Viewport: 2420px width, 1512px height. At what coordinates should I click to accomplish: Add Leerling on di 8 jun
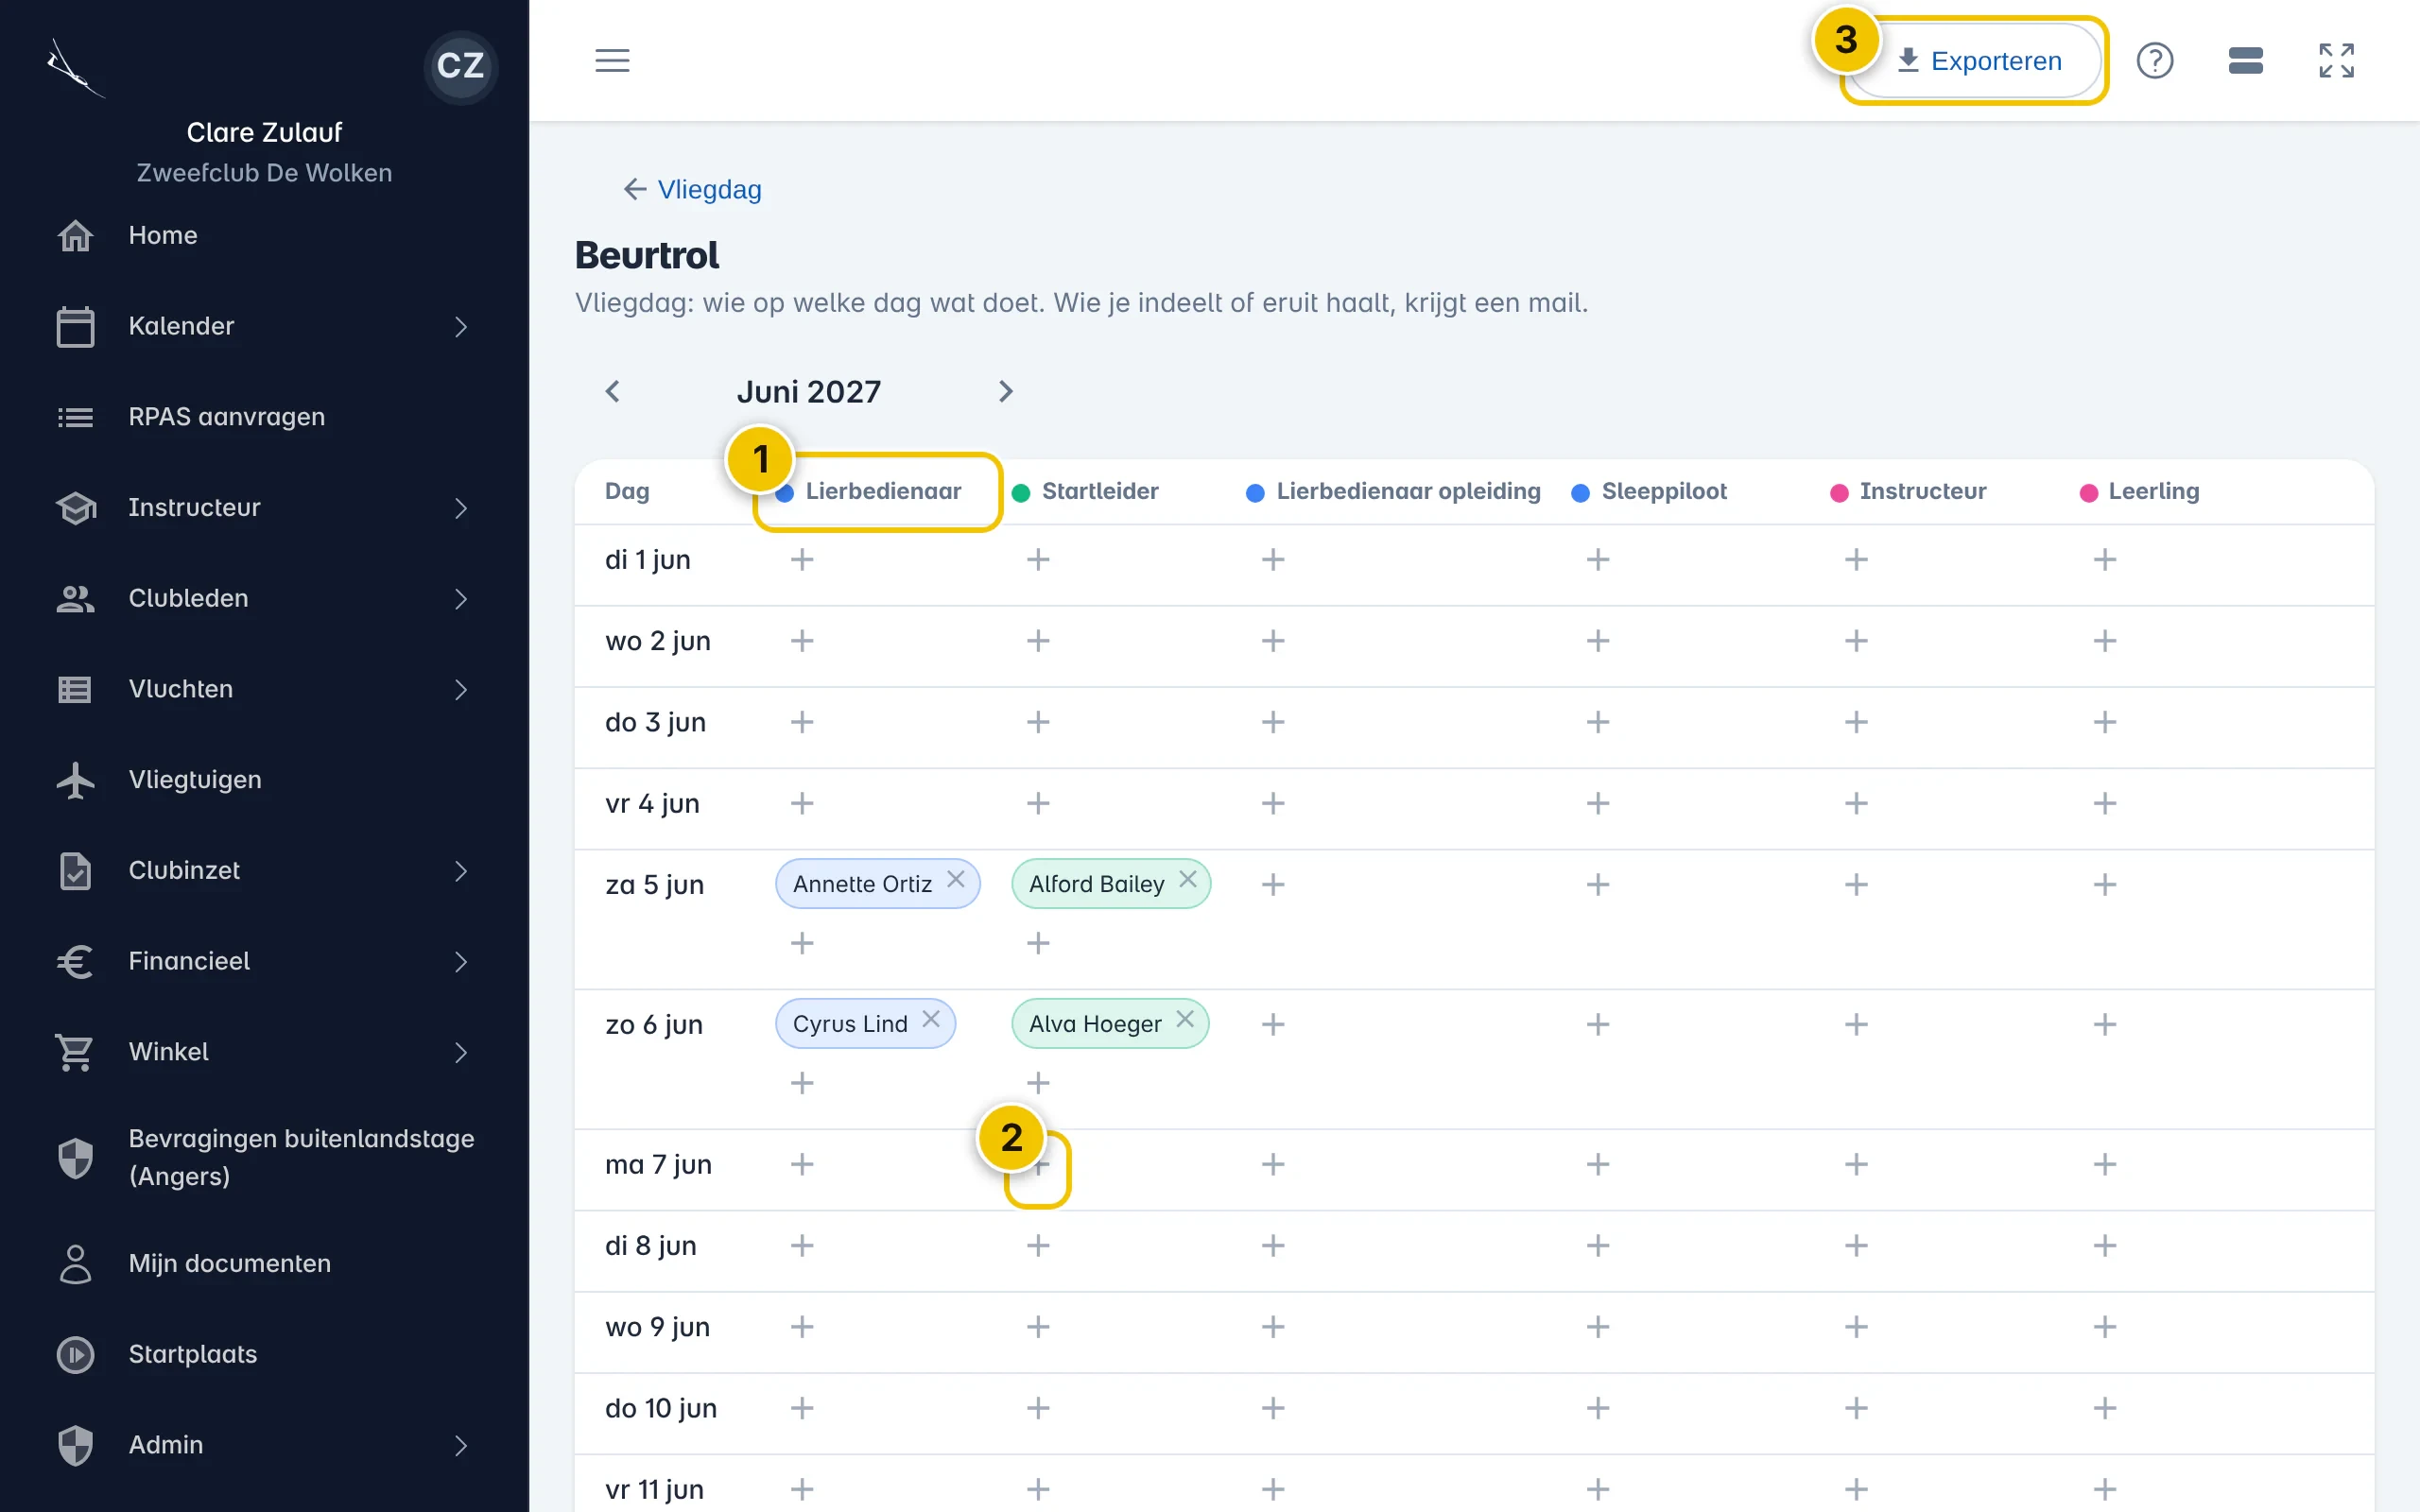pyautogui.click(x=2105, y=1245)
